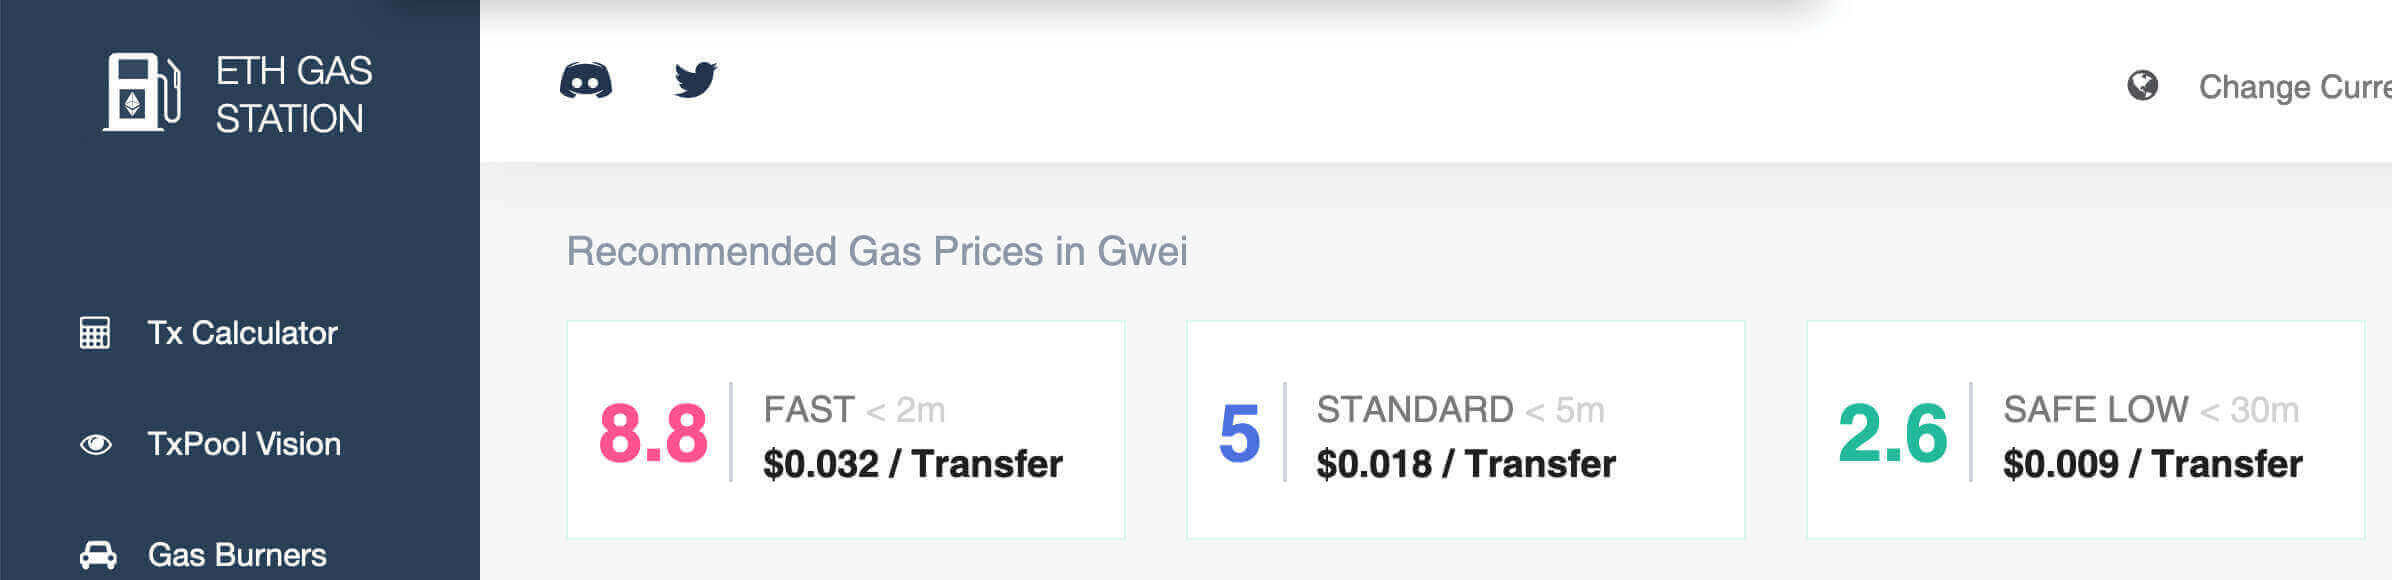The height and width of the screenshot is (580, 2392).
Task: Click the $0.032 / Transfer fast cost
Action: tap(912, 464)
